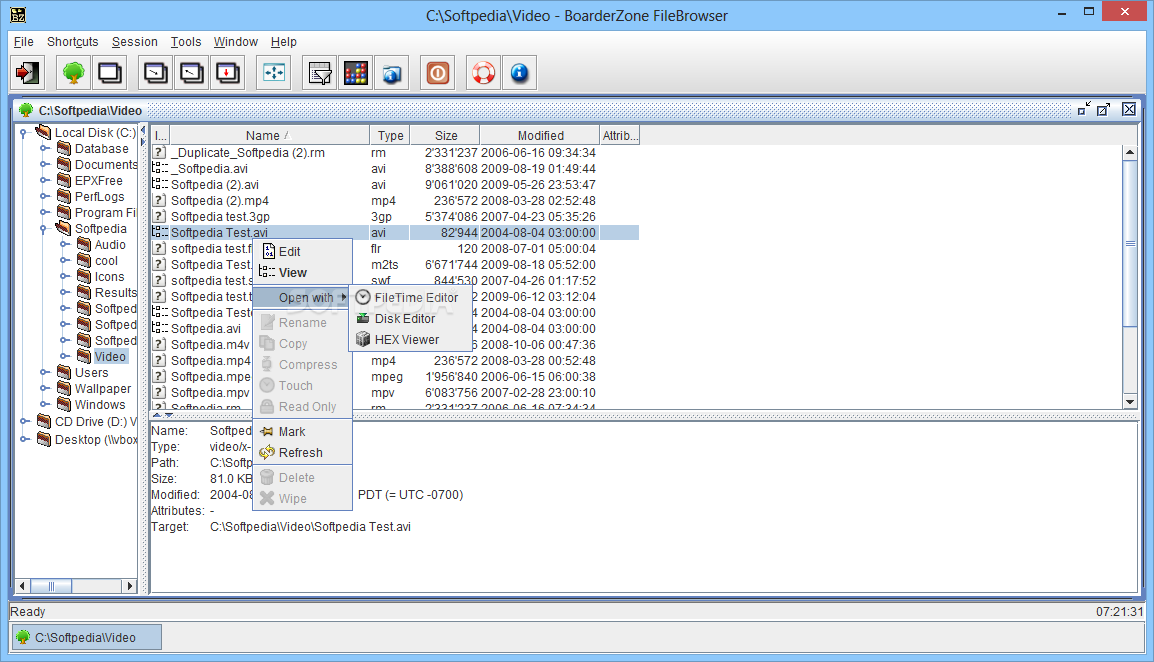1154x662 pixels.
Task: Collapse the Softpedia folder node
Action: coord(44,229)
